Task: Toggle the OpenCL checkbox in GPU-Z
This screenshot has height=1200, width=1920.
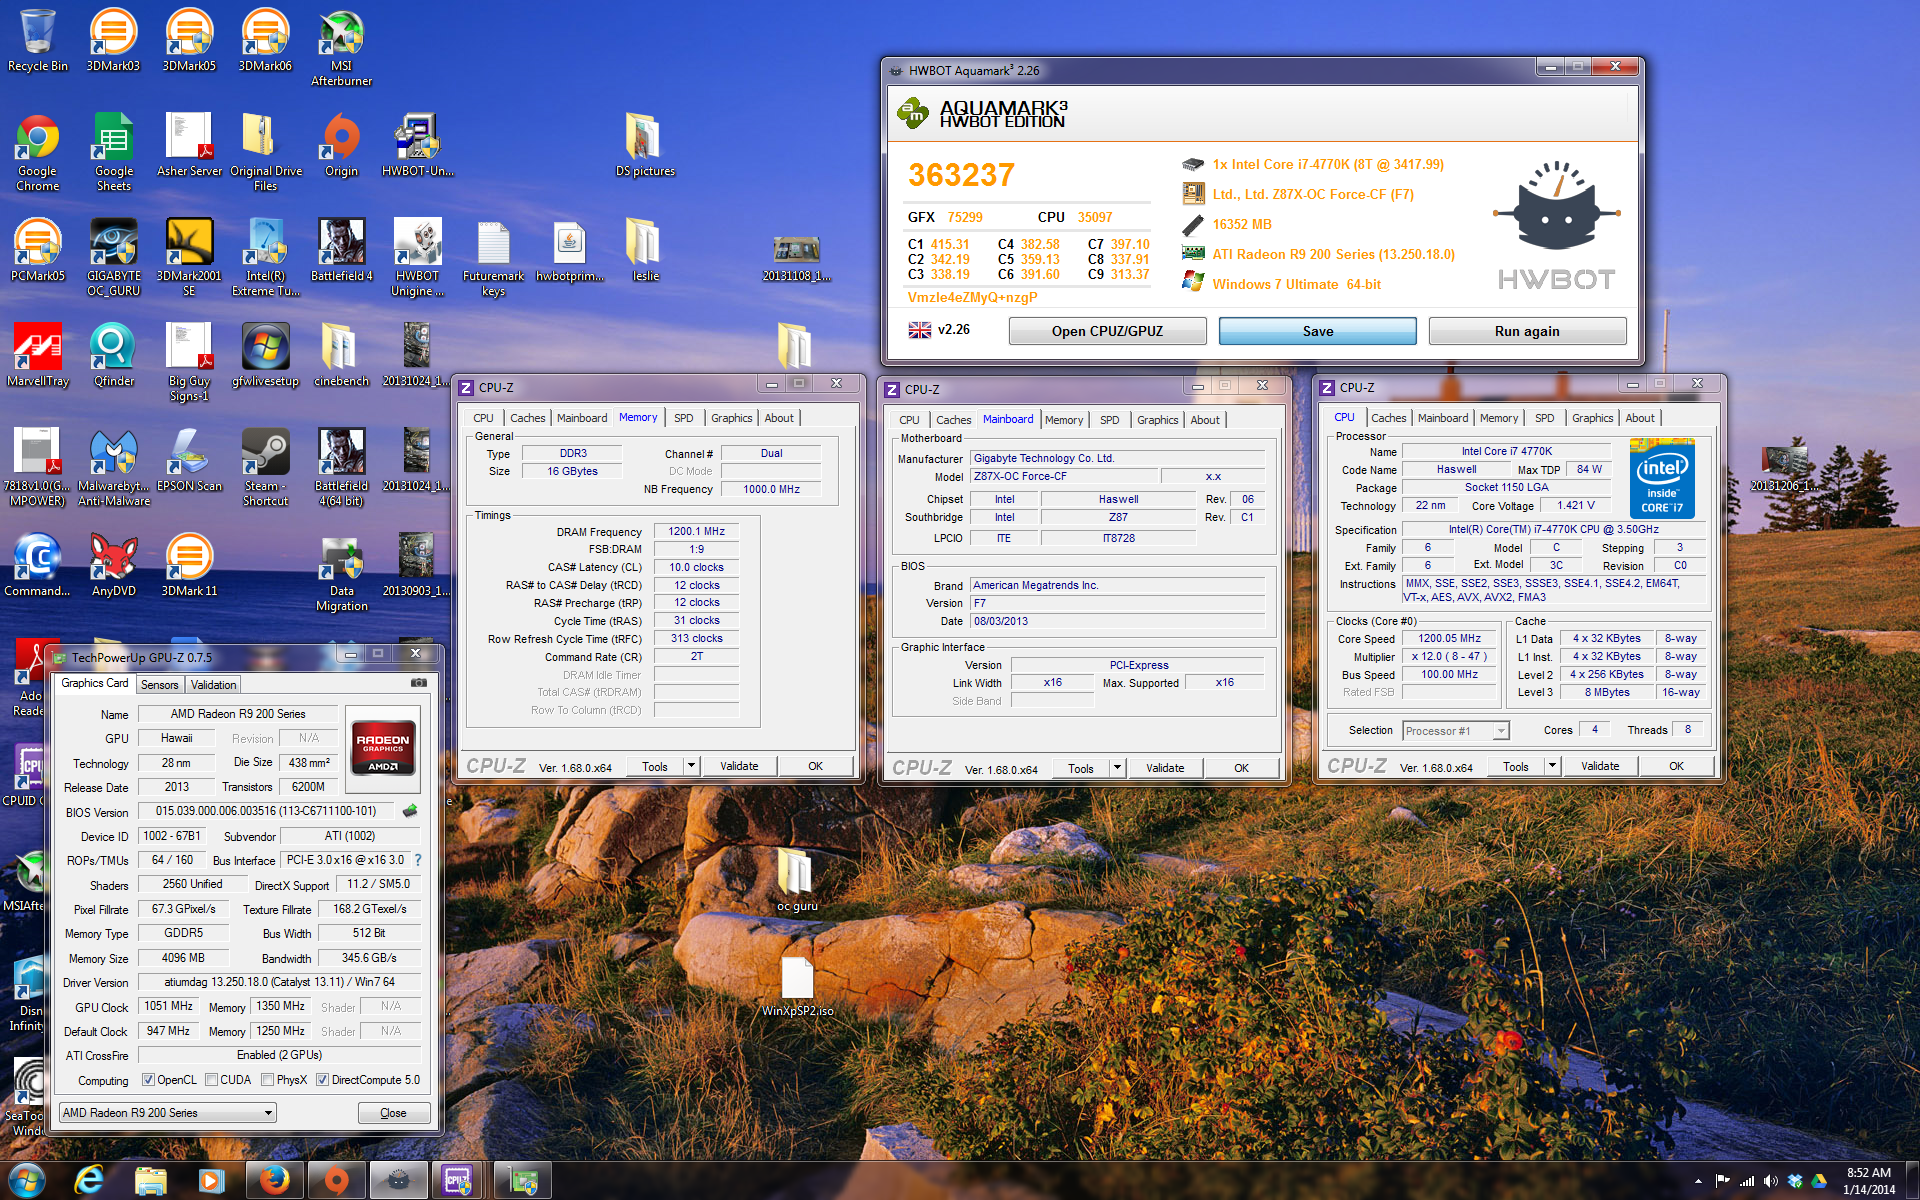Action: point(148,1080)
